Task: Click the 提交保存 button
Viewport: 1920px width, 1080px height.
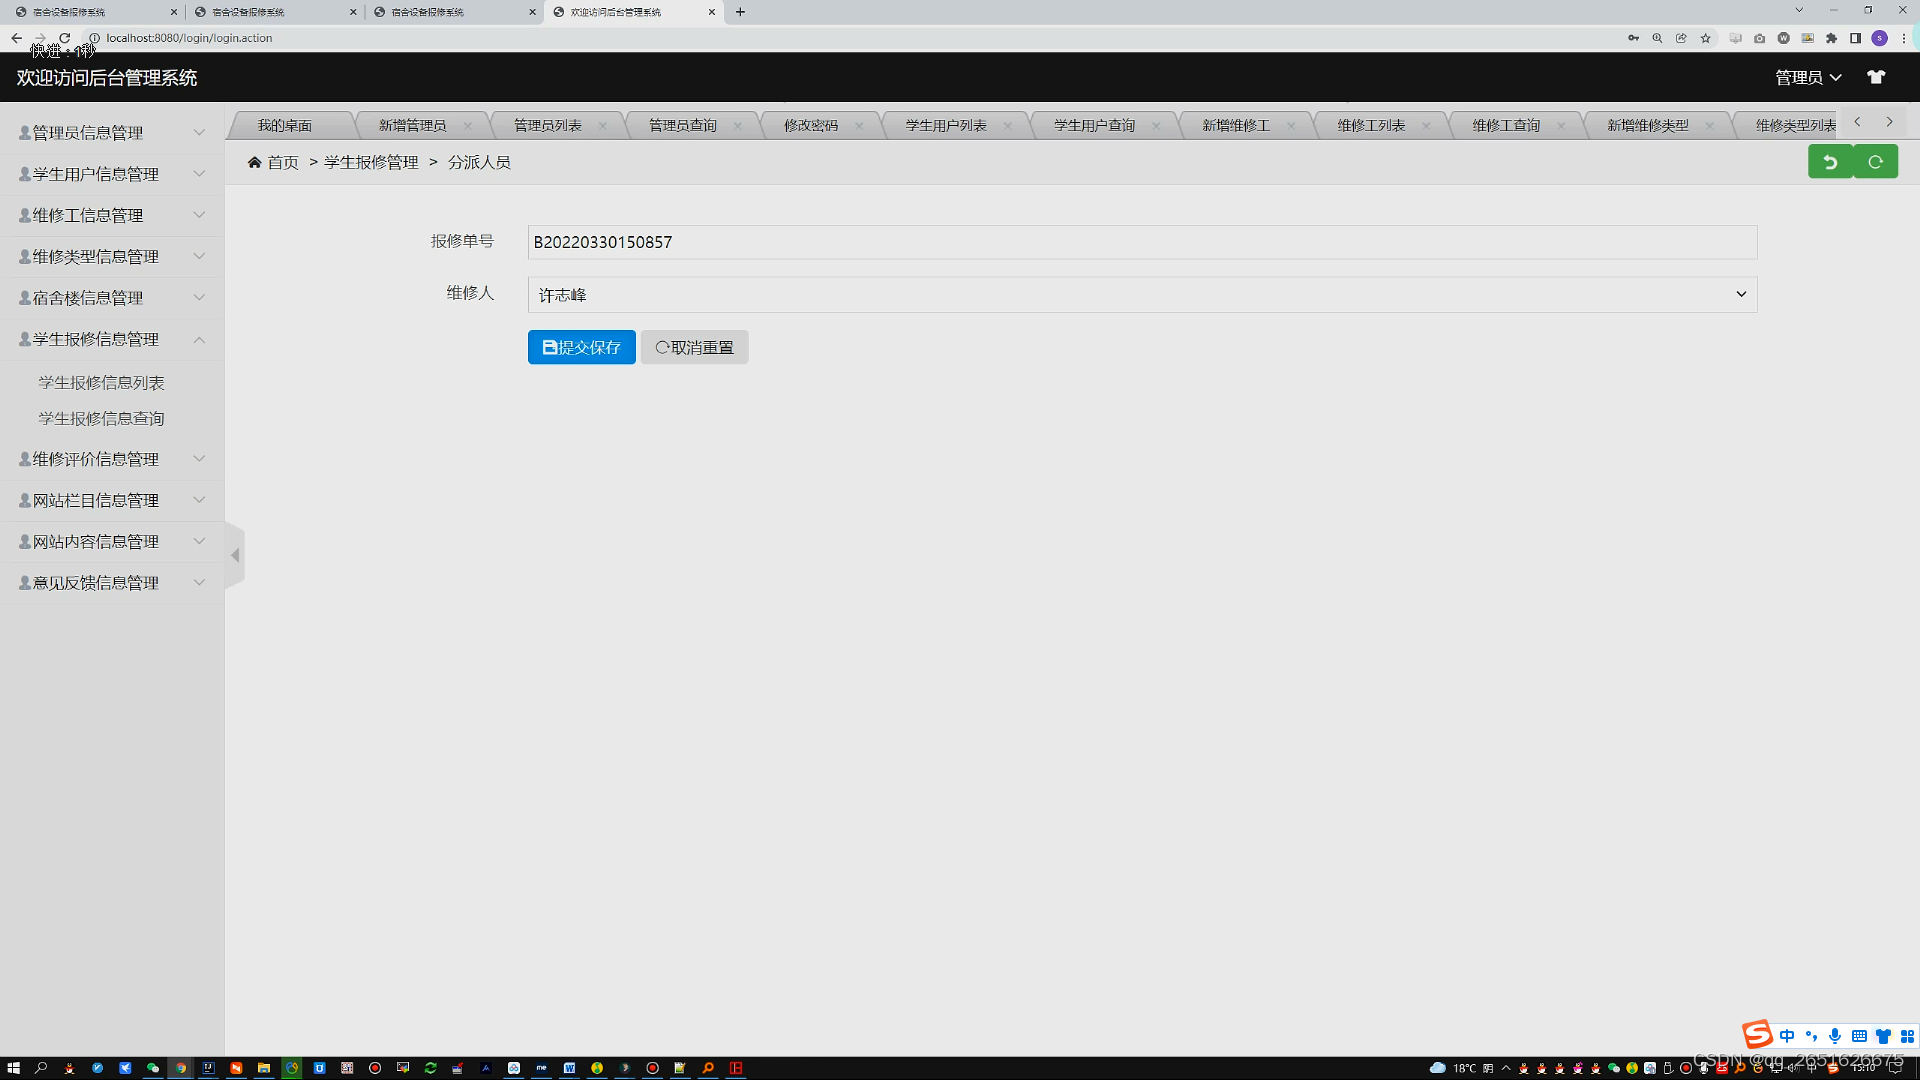Action: click(x=581, y=347)
